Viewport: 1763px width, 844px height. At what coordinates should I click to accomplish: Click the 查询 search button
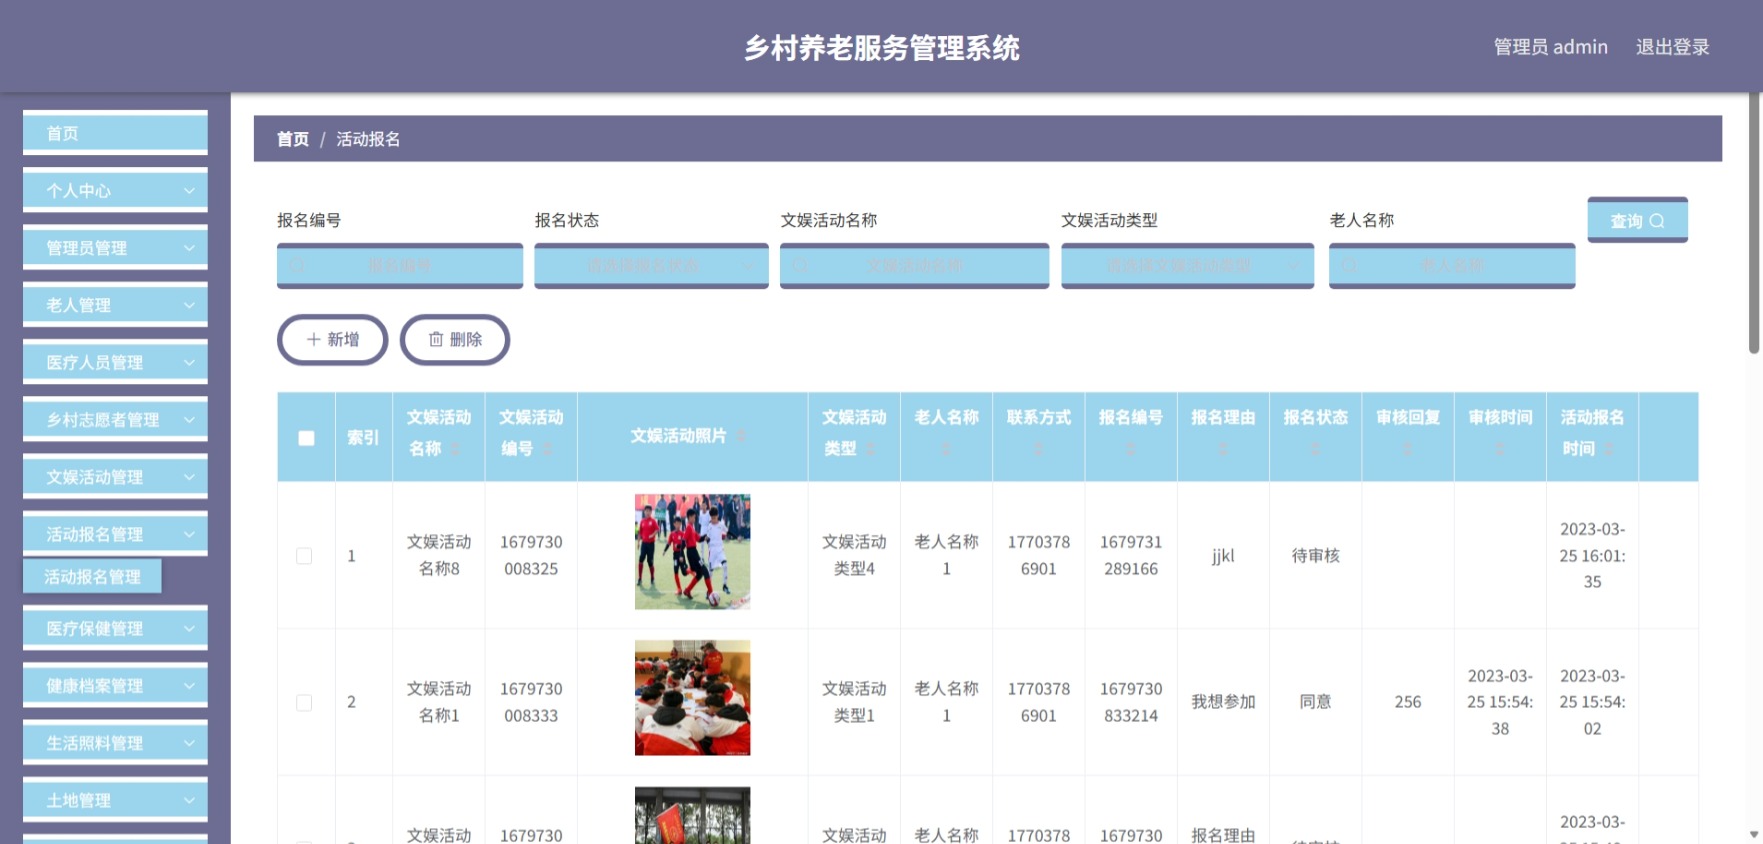click(x=1637, y=220)
